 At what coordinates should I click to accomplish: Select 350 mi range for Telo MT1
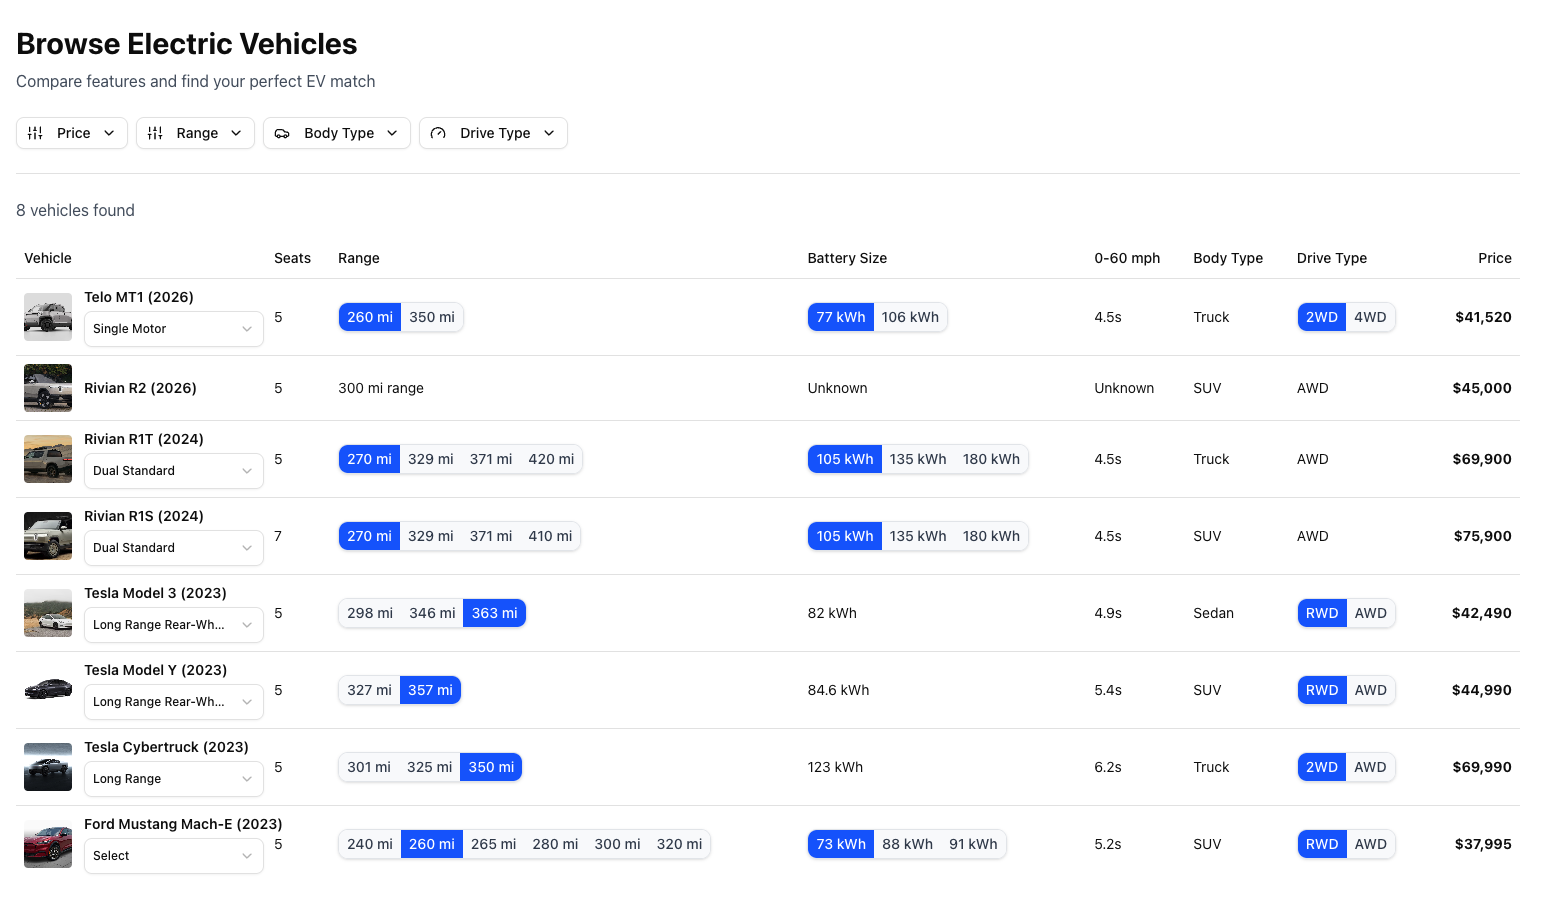pyautogui.click(x=432, y=317)
